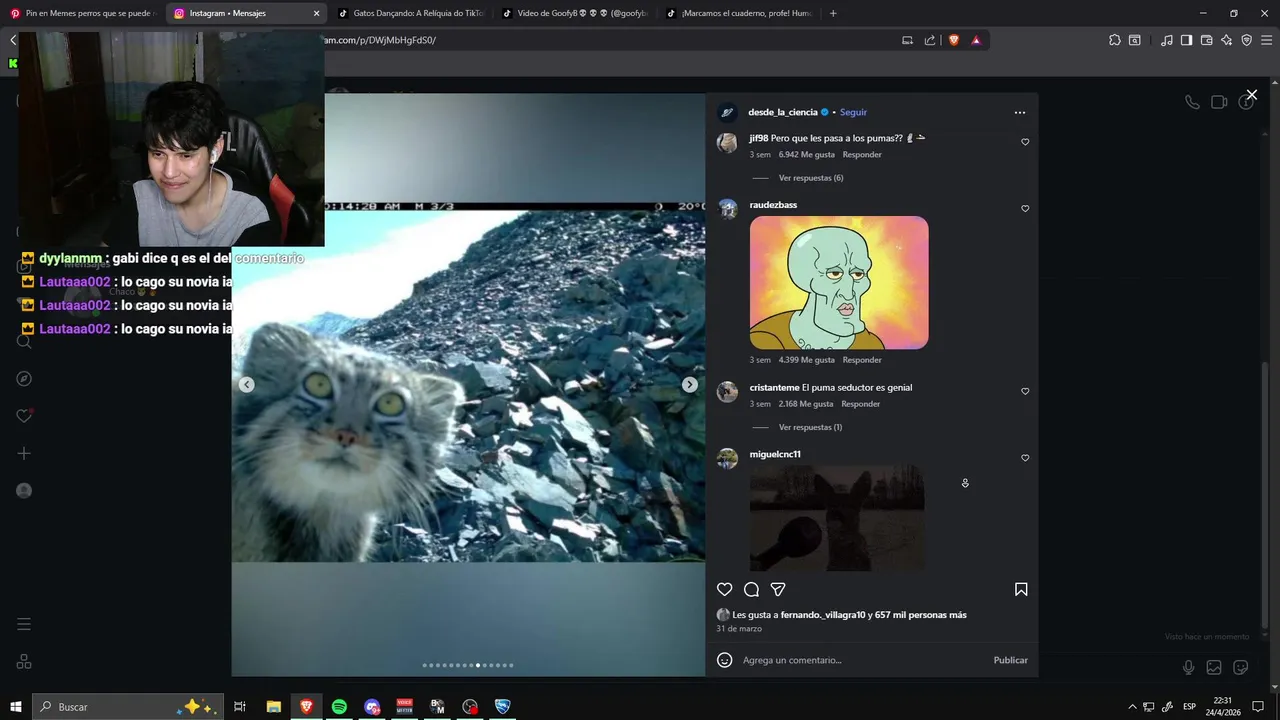
Task: Open Leo AI sparkle icon
Action: pyautogui.click(x=1227, y=40)
